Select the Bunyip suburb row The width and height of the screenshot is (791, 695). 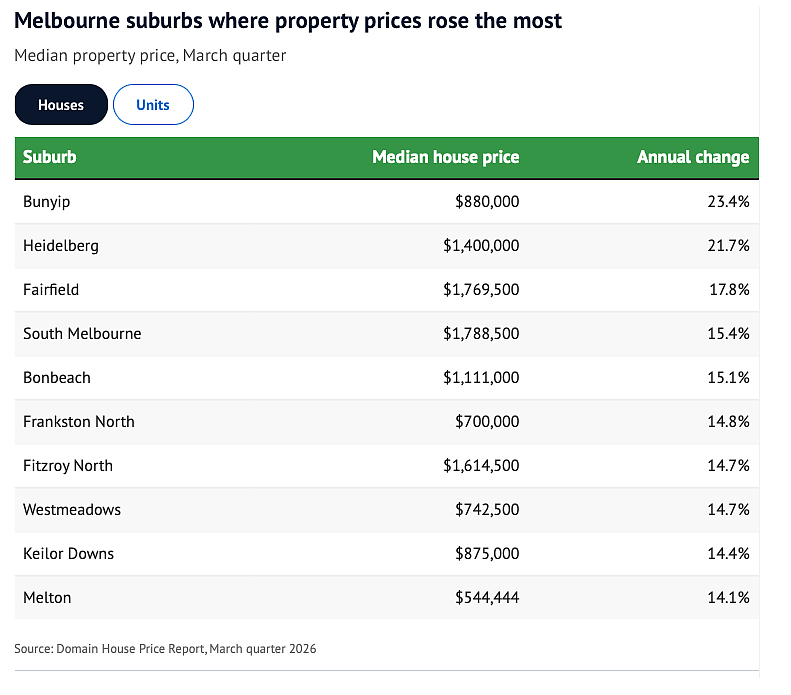coord(387,202)
